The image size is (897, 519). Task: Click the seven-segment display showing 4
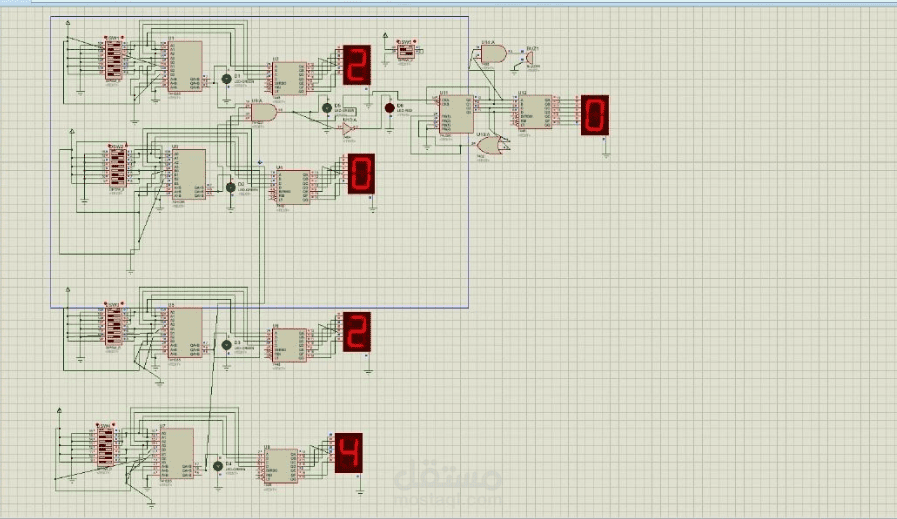(349, 453)
